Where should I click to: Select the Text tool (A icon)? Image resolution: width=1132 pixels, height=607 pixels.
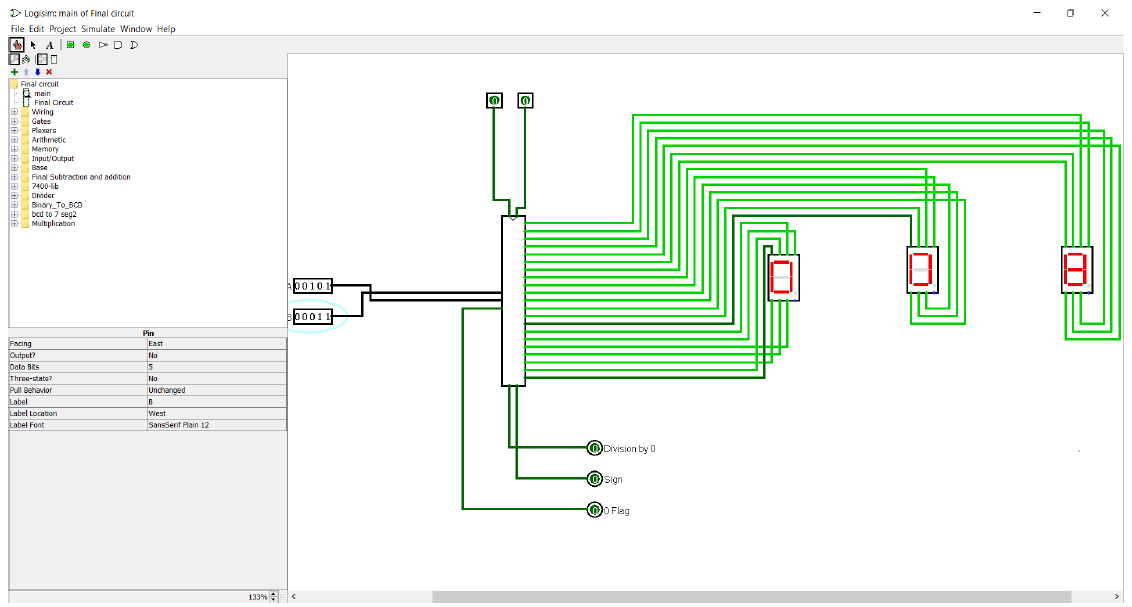click(x=50, y=45)
